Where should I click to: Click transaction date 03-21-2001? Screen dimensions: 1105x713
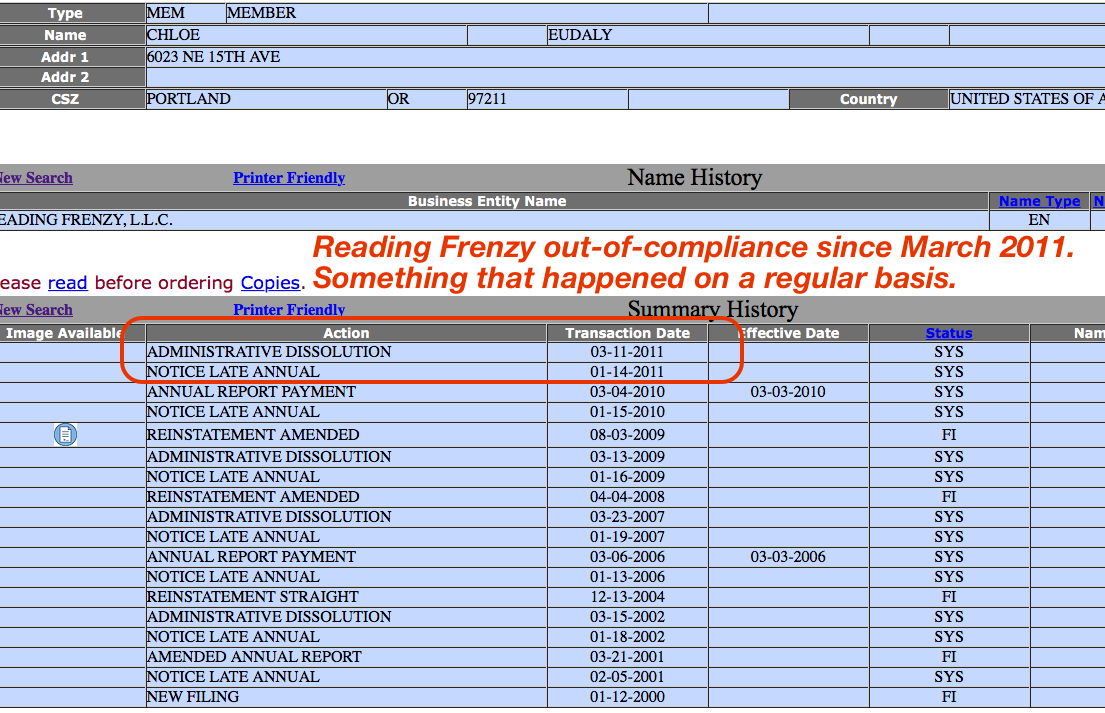click(627, 657)
